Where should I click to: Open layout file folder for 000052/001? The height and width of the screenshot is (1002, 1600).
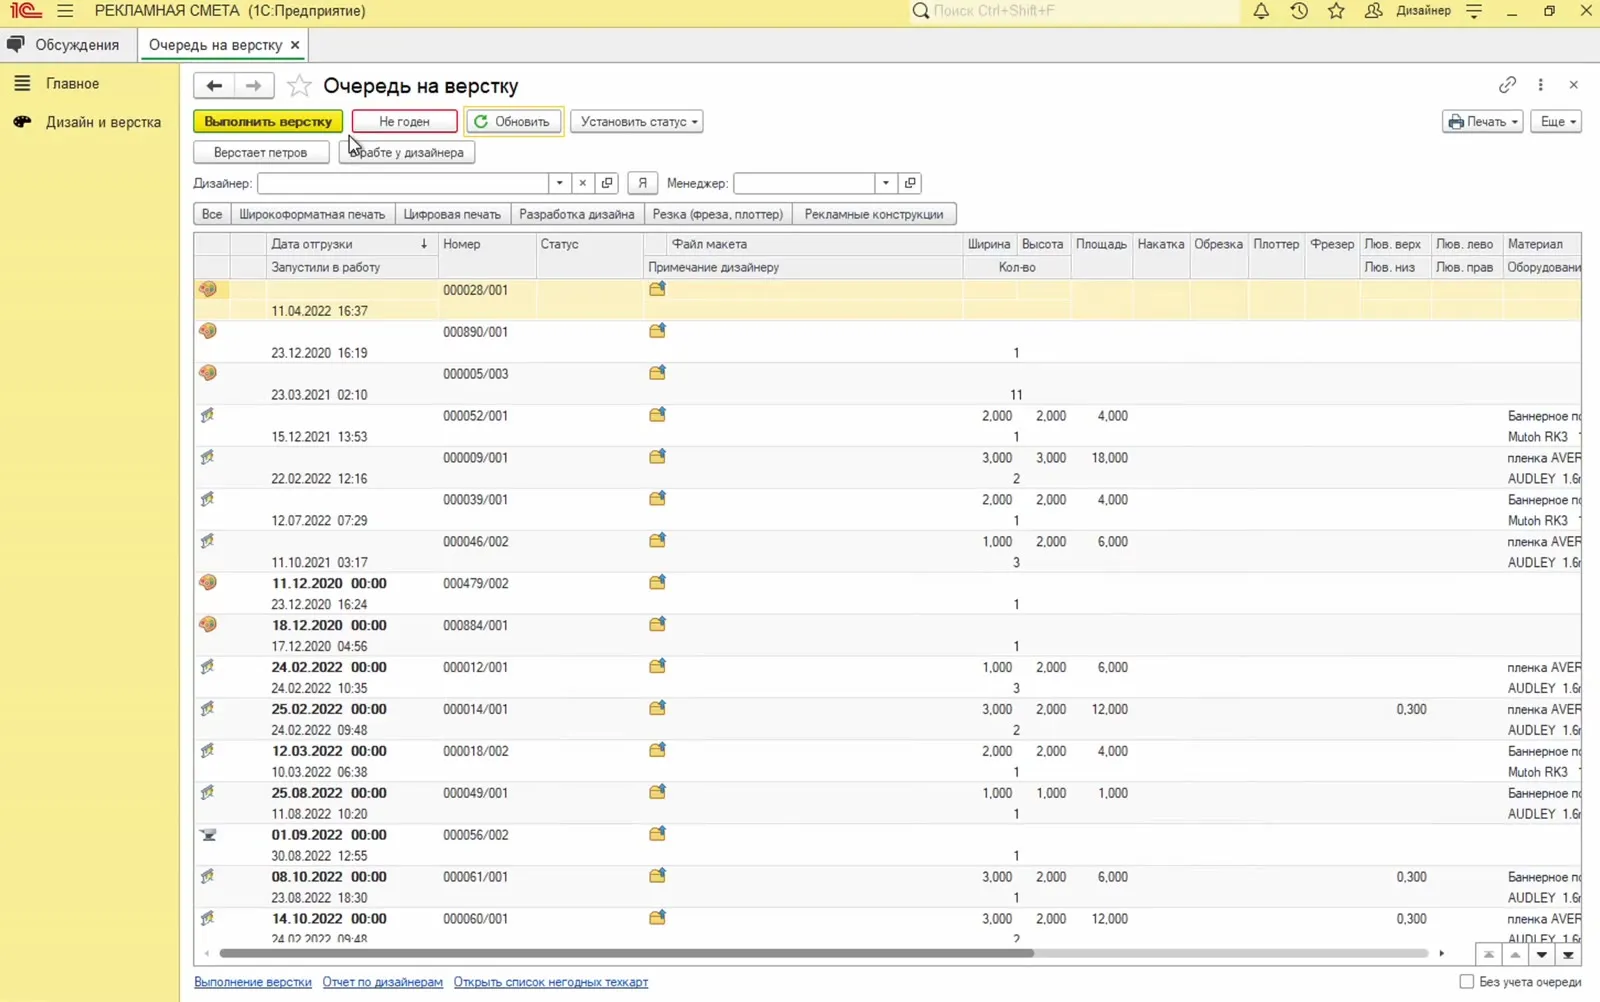pyautogui.click(x=657, y=415)
